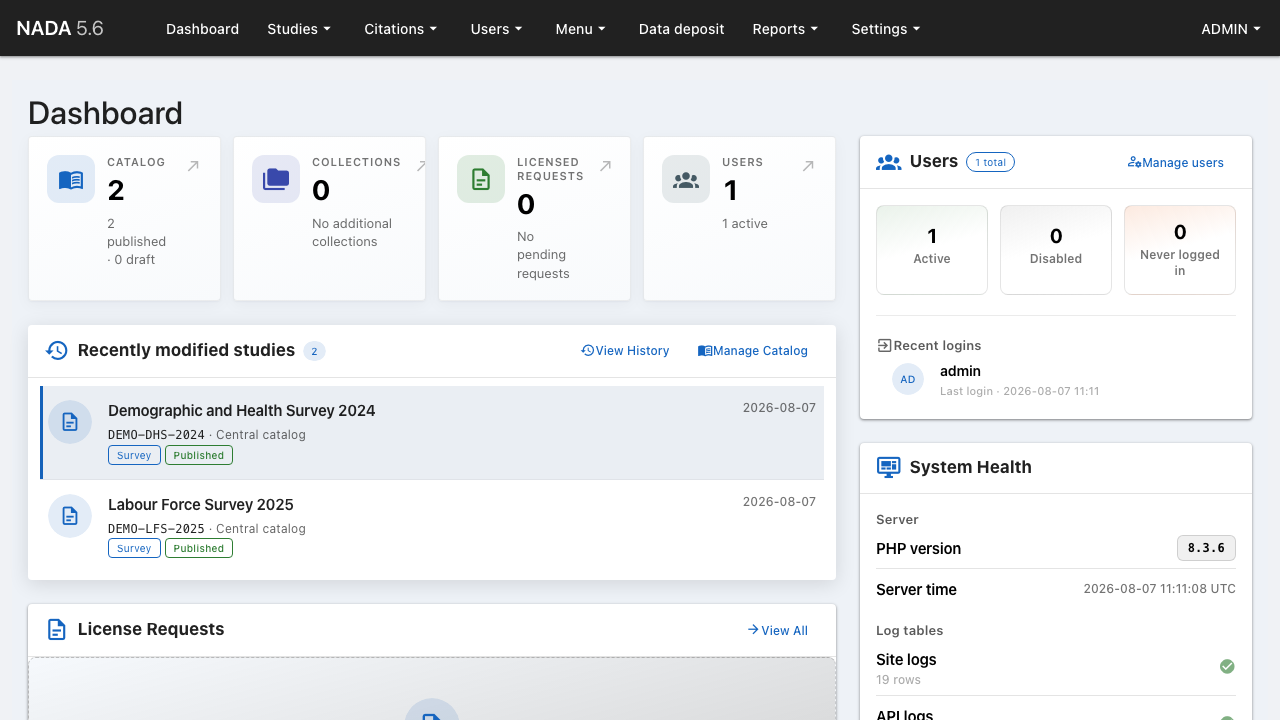Click the Recent logins arrow icon

(884, 345)
